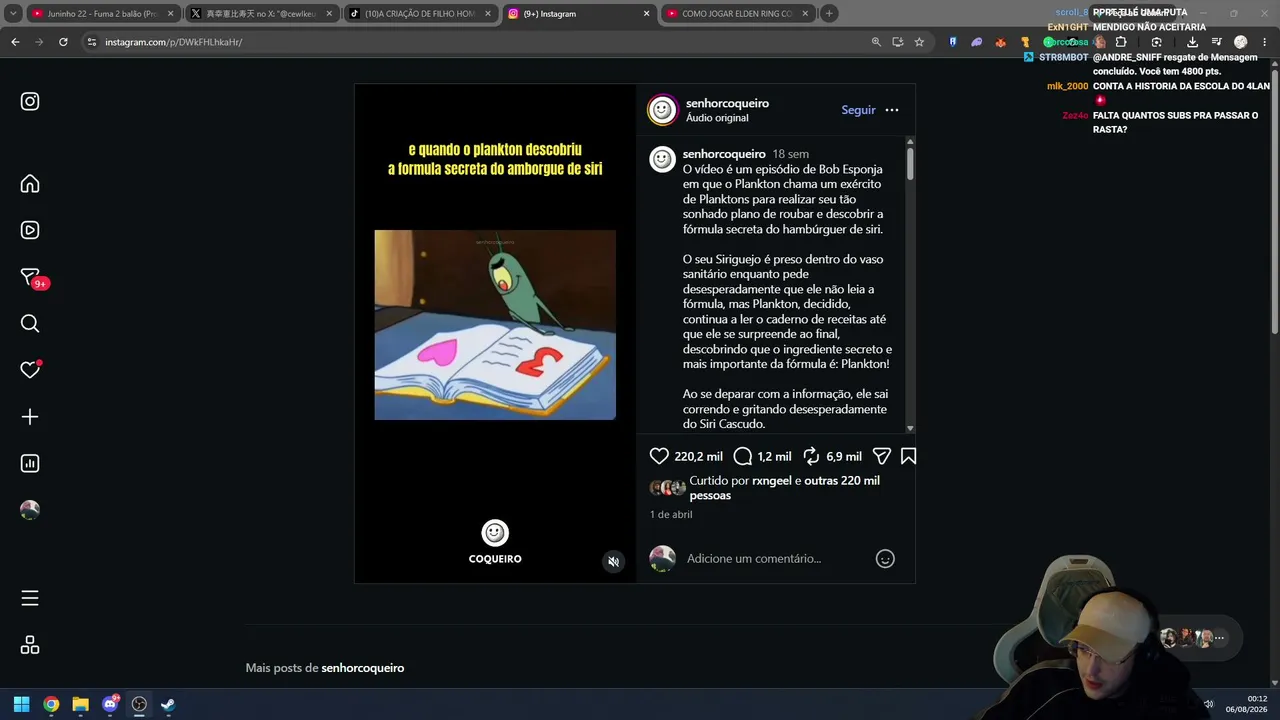The width and height of the screenshot is (1280, 720).
Task: Open the Windows Start menu
Action: pyautogui.click(x=21, y=704)
